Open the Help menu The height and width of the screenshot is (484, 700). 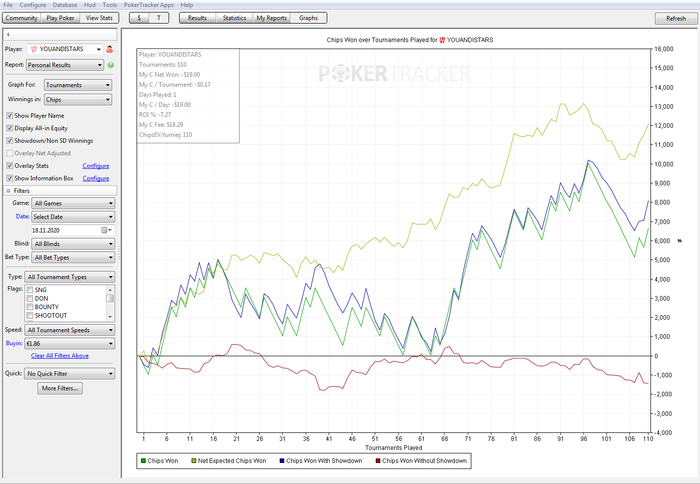(x=187, y=5)
